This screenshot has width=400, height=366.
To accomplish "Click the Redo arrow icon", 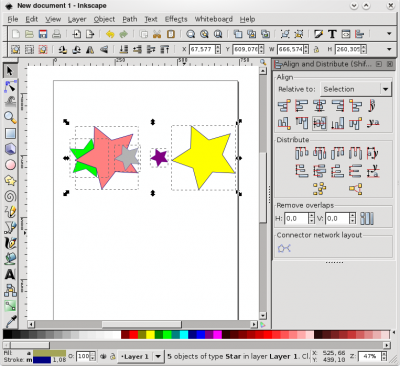I will coord(124,34).
